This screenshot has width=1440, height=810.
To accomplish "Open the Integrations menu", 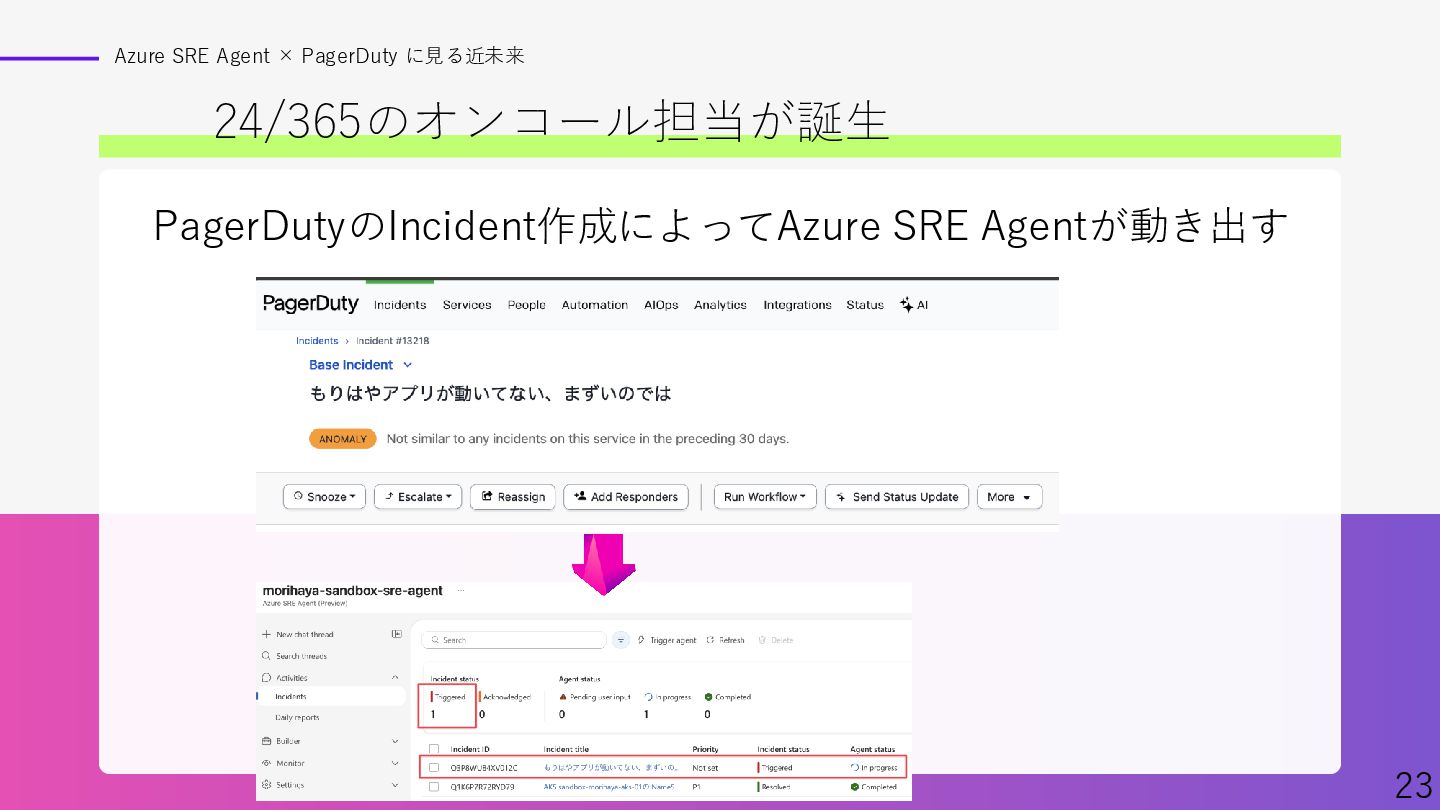I will (797, 305).
